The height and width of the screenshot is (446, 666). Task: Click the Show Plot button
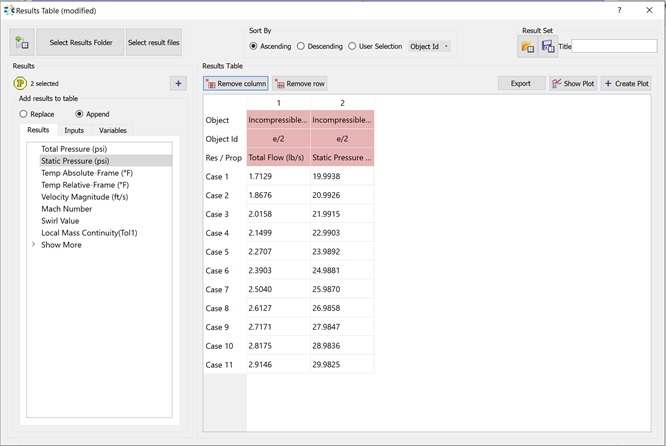point(573,84)
